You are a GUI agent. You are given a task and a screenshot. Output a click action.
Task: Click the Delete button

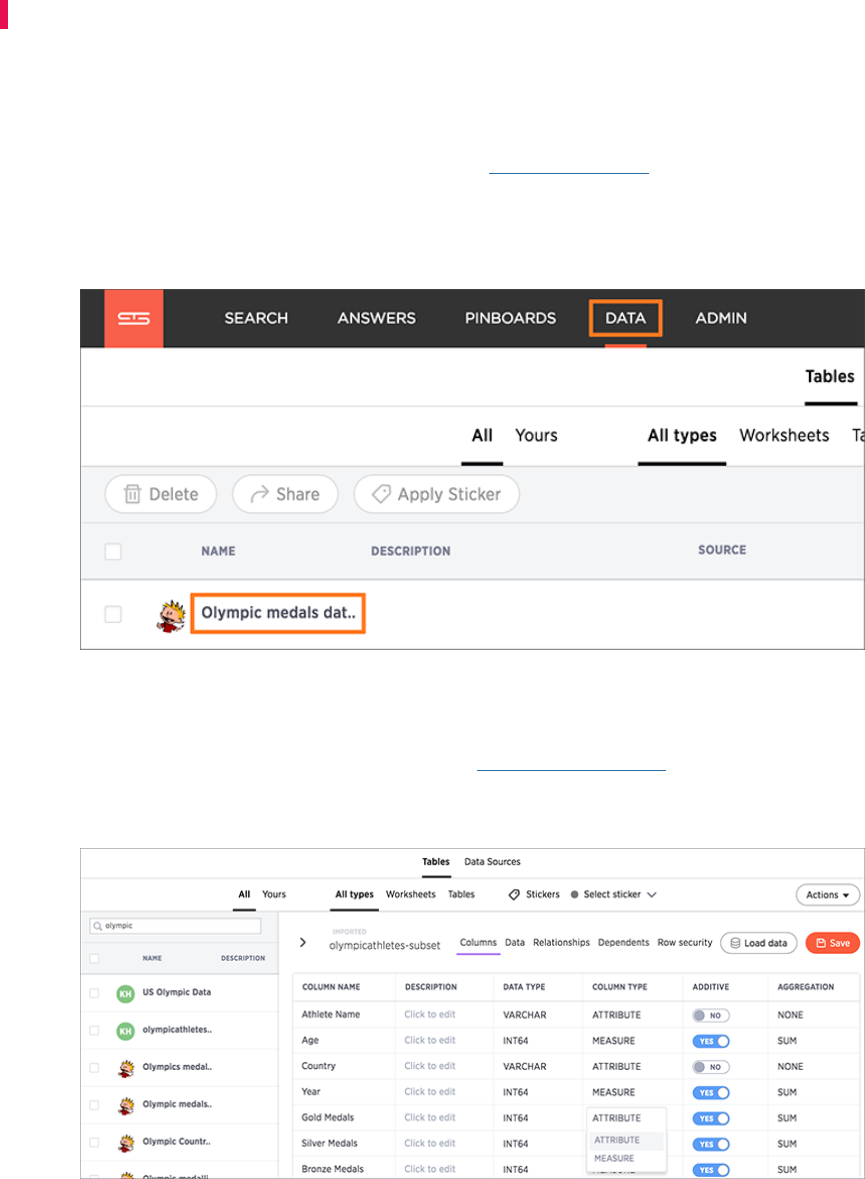pyautogui.click(x=161, y=494)
